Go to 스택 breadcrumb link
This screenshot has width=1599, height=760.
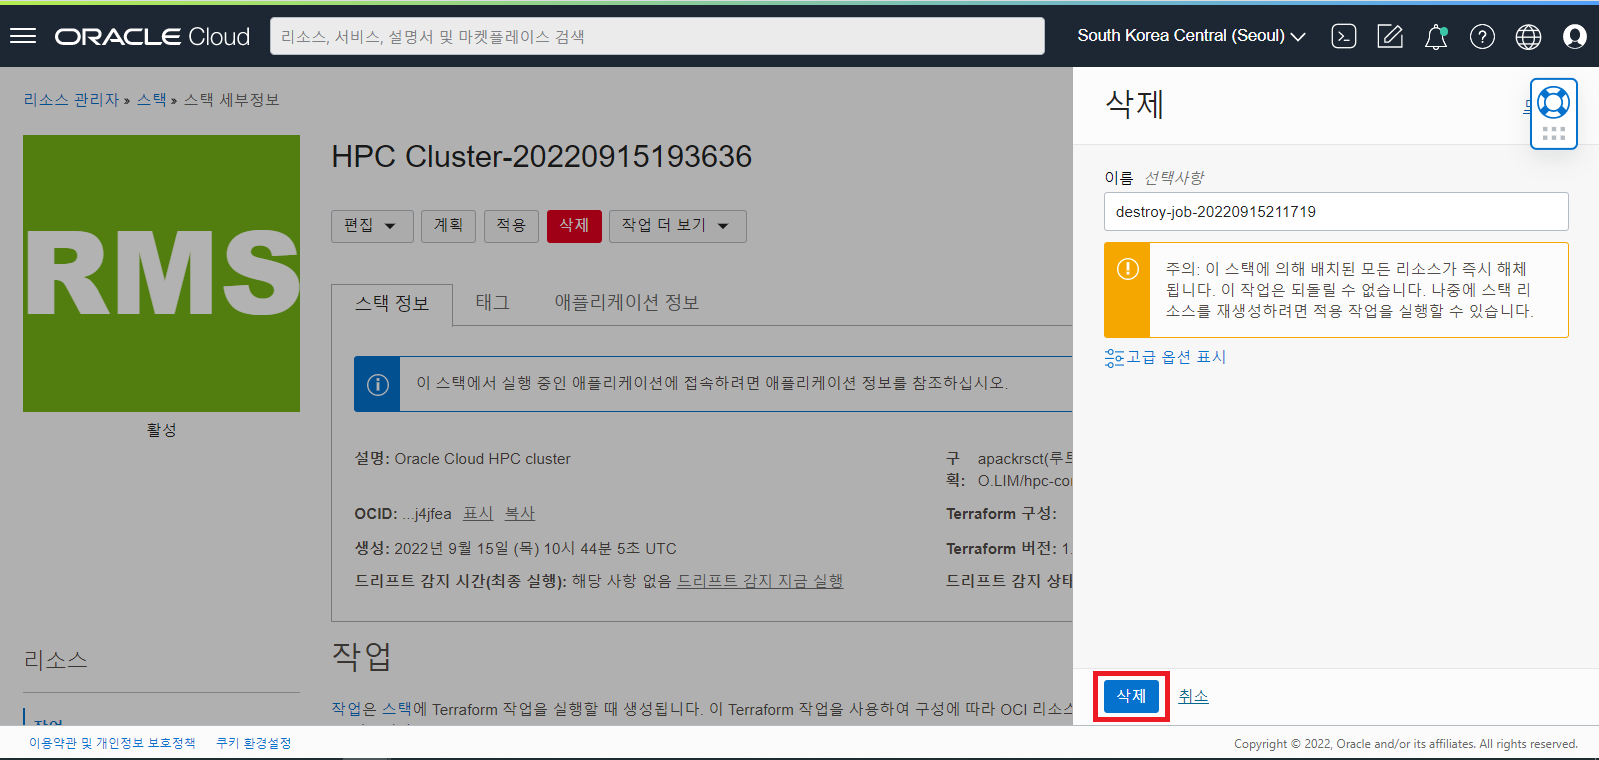point(152,100)
